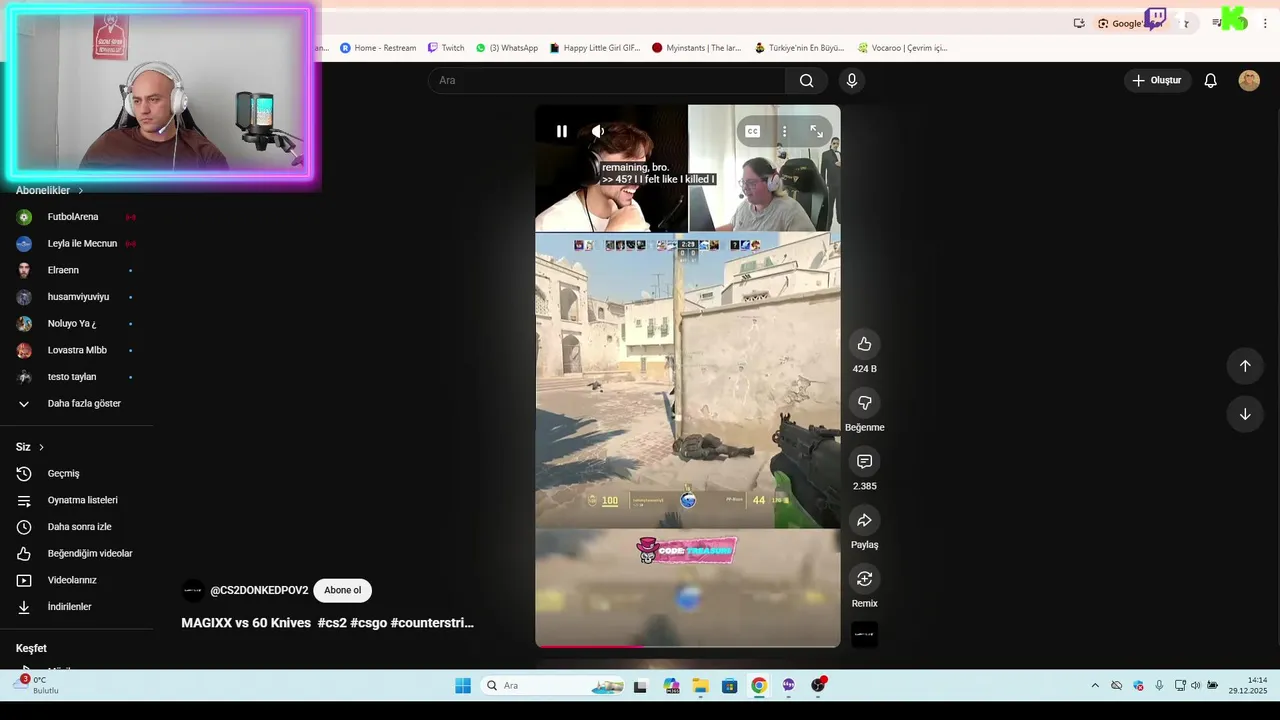Enter fullscreen on the Shorts player

(x=816, y=131)
